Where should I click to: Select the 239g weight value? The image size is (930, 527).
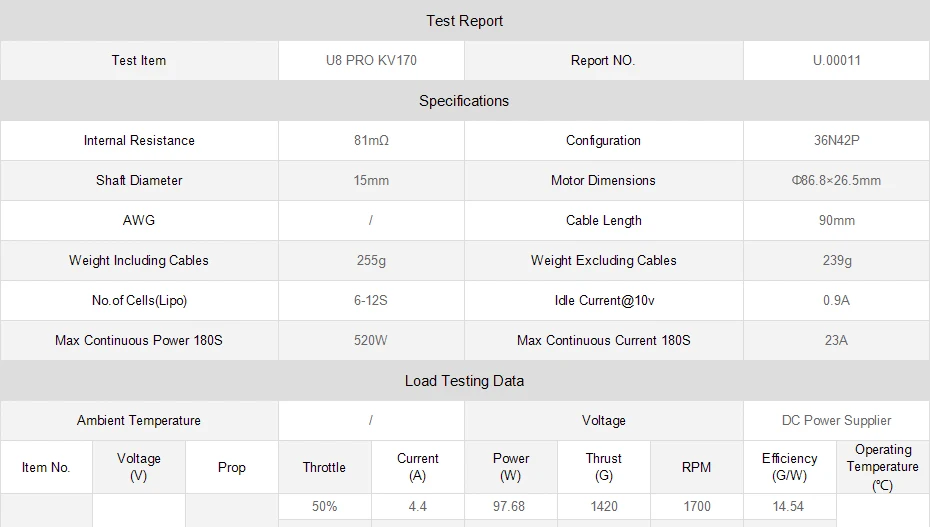836,260
